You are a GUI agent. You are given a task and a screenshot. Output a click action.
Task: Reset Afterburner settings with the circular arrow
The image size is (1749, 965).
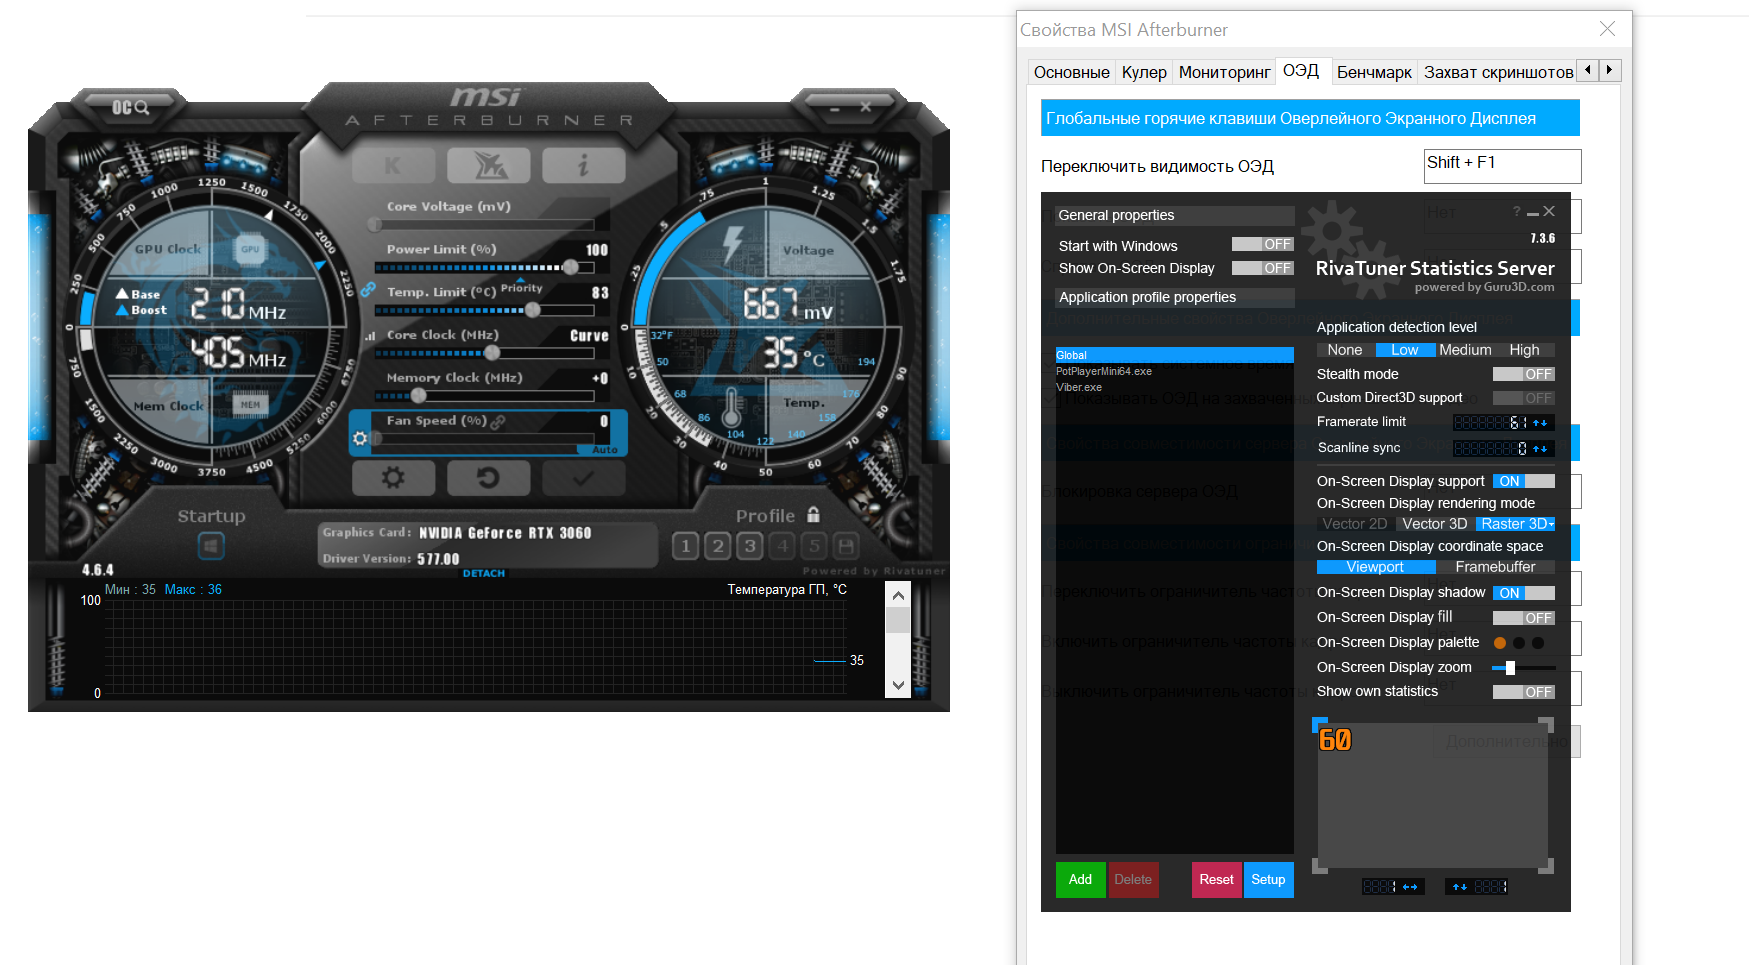click(489, 478)
